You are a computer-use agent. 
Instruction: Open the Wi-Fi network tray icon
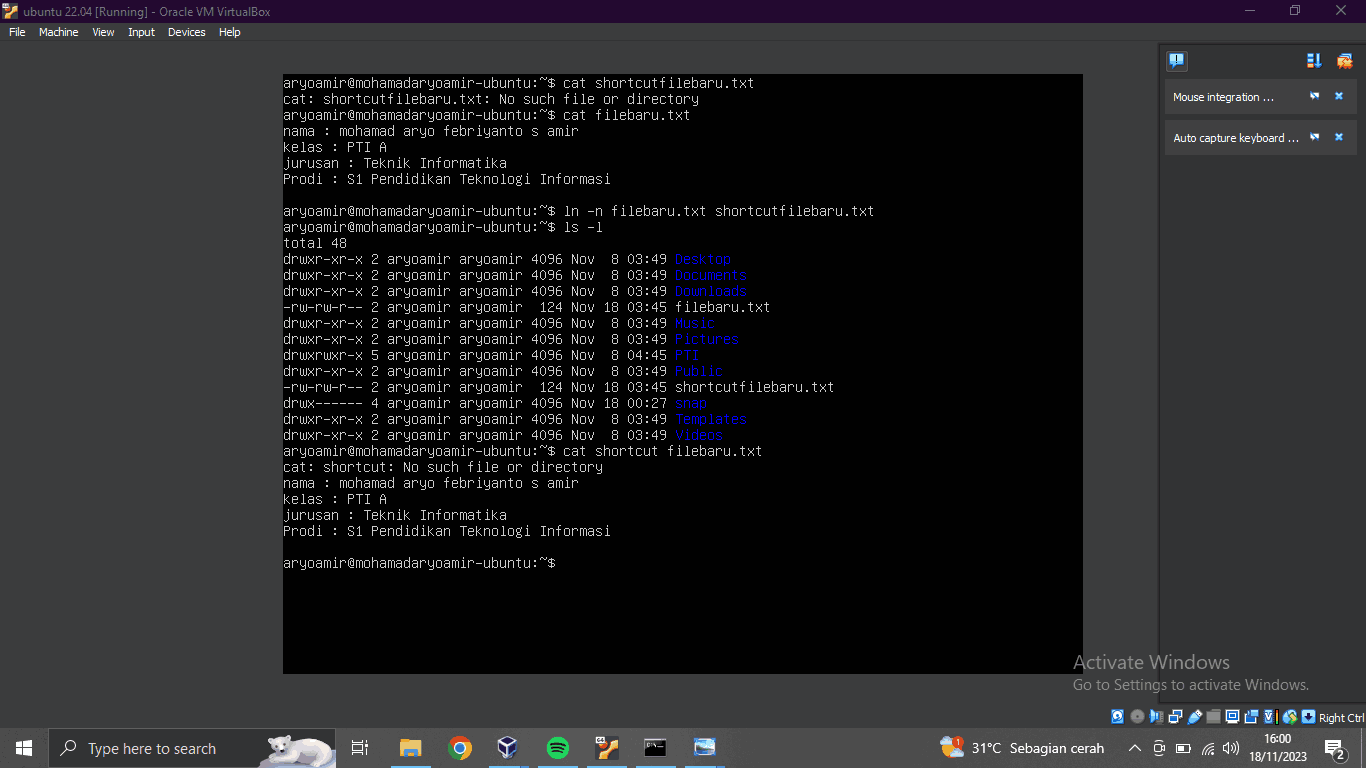pyautogui.click(x=1207, y=748)
